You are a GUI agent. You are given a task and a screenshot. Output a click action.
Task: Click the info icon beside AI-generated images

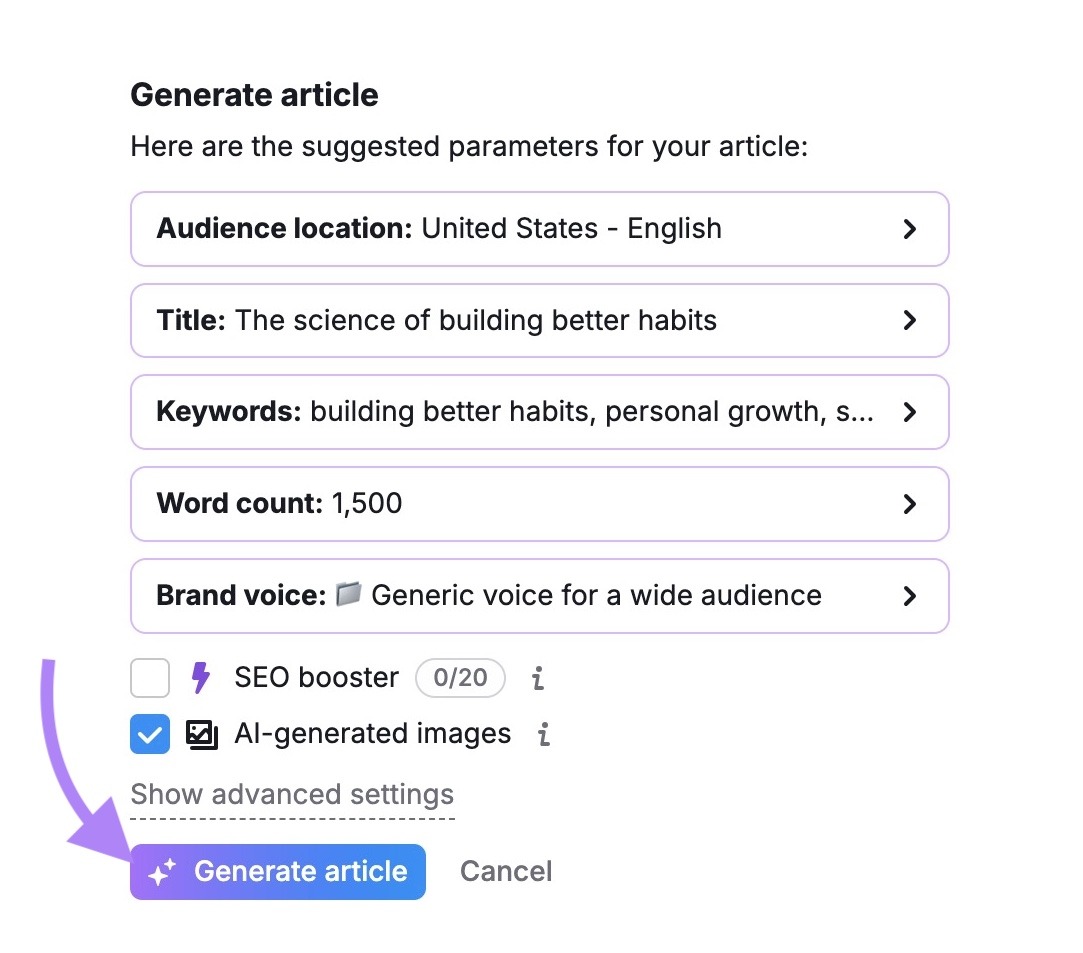click(x=543, y=735)
